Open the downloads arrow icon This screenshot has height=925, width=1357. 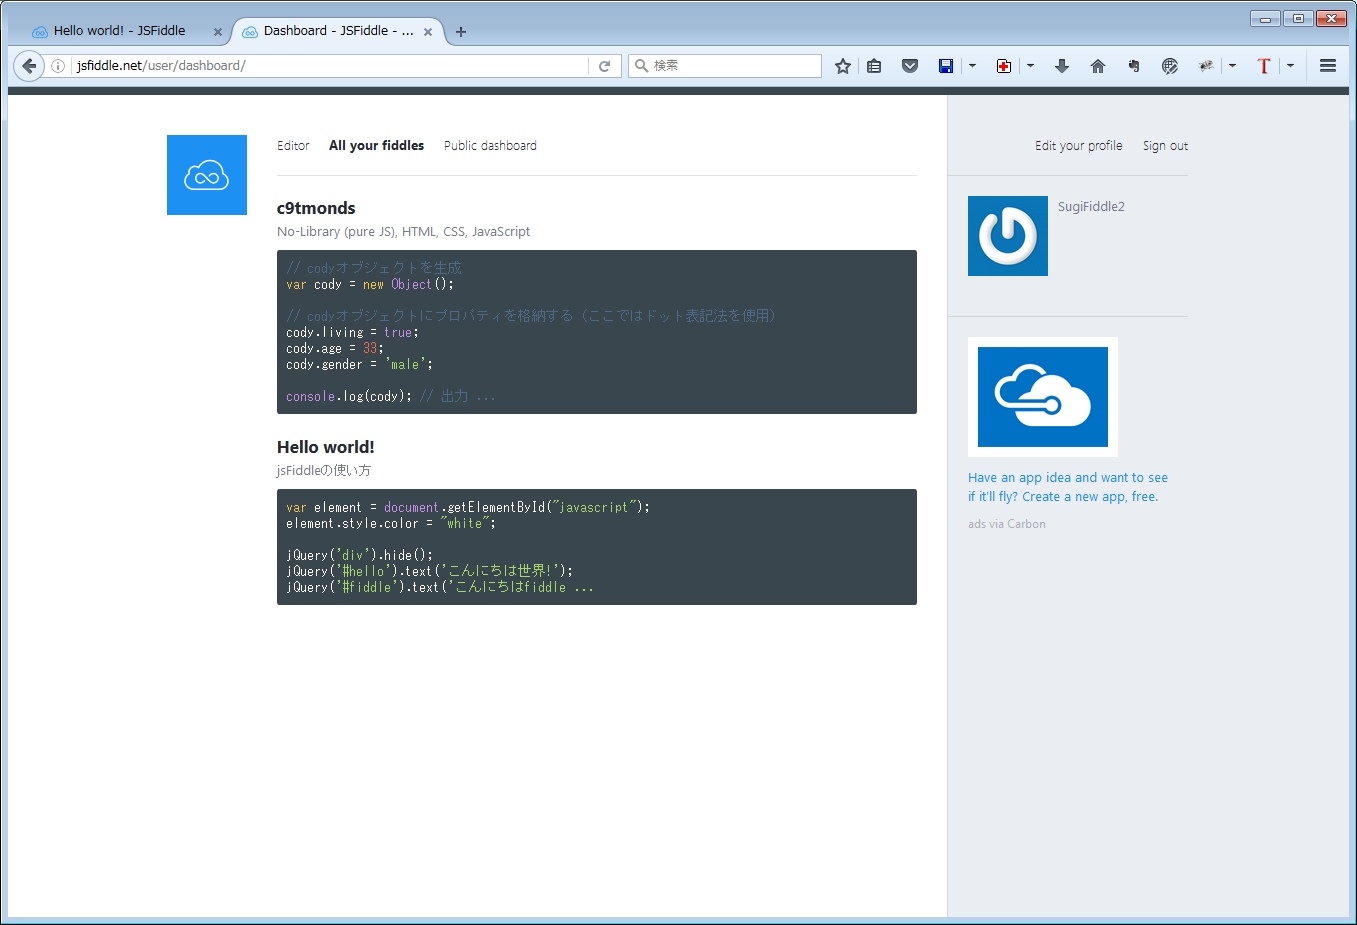coord(1061,66)
